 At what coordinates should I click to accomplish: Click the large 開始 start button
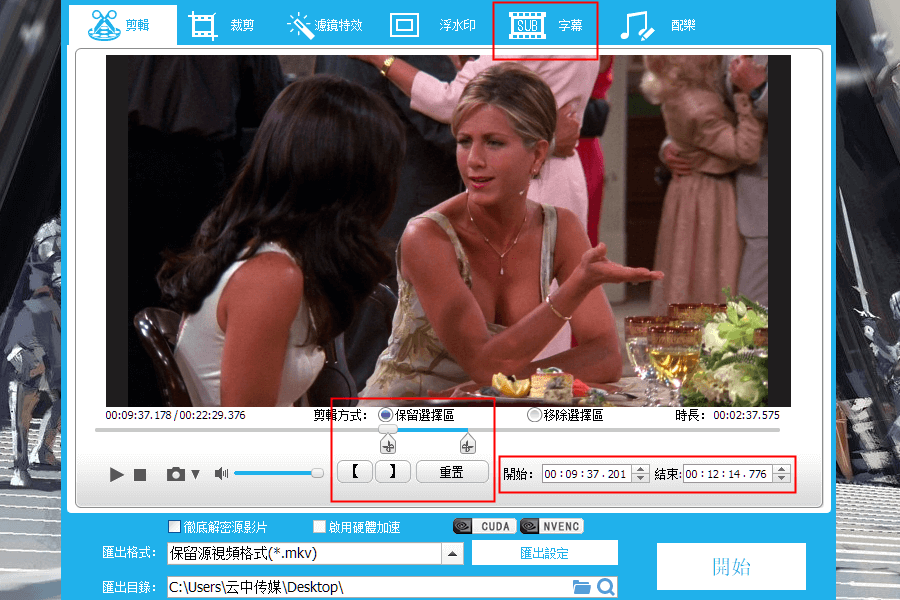731,567
